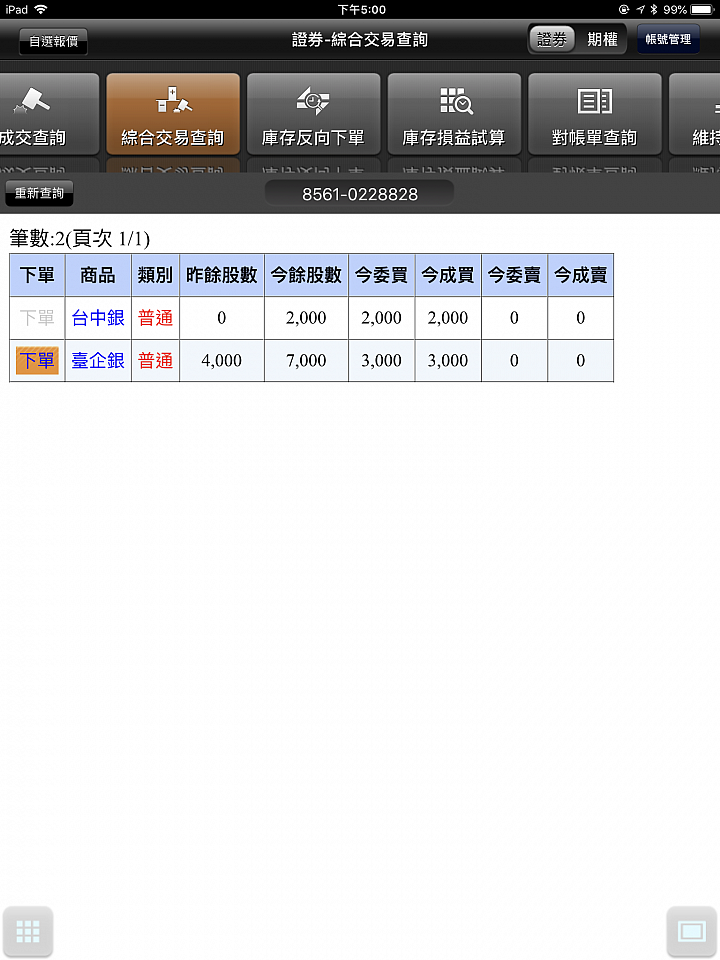This screenshot has width=720, height=960.
Task: Switch to 期權 mode
Action: coord(602,40)
